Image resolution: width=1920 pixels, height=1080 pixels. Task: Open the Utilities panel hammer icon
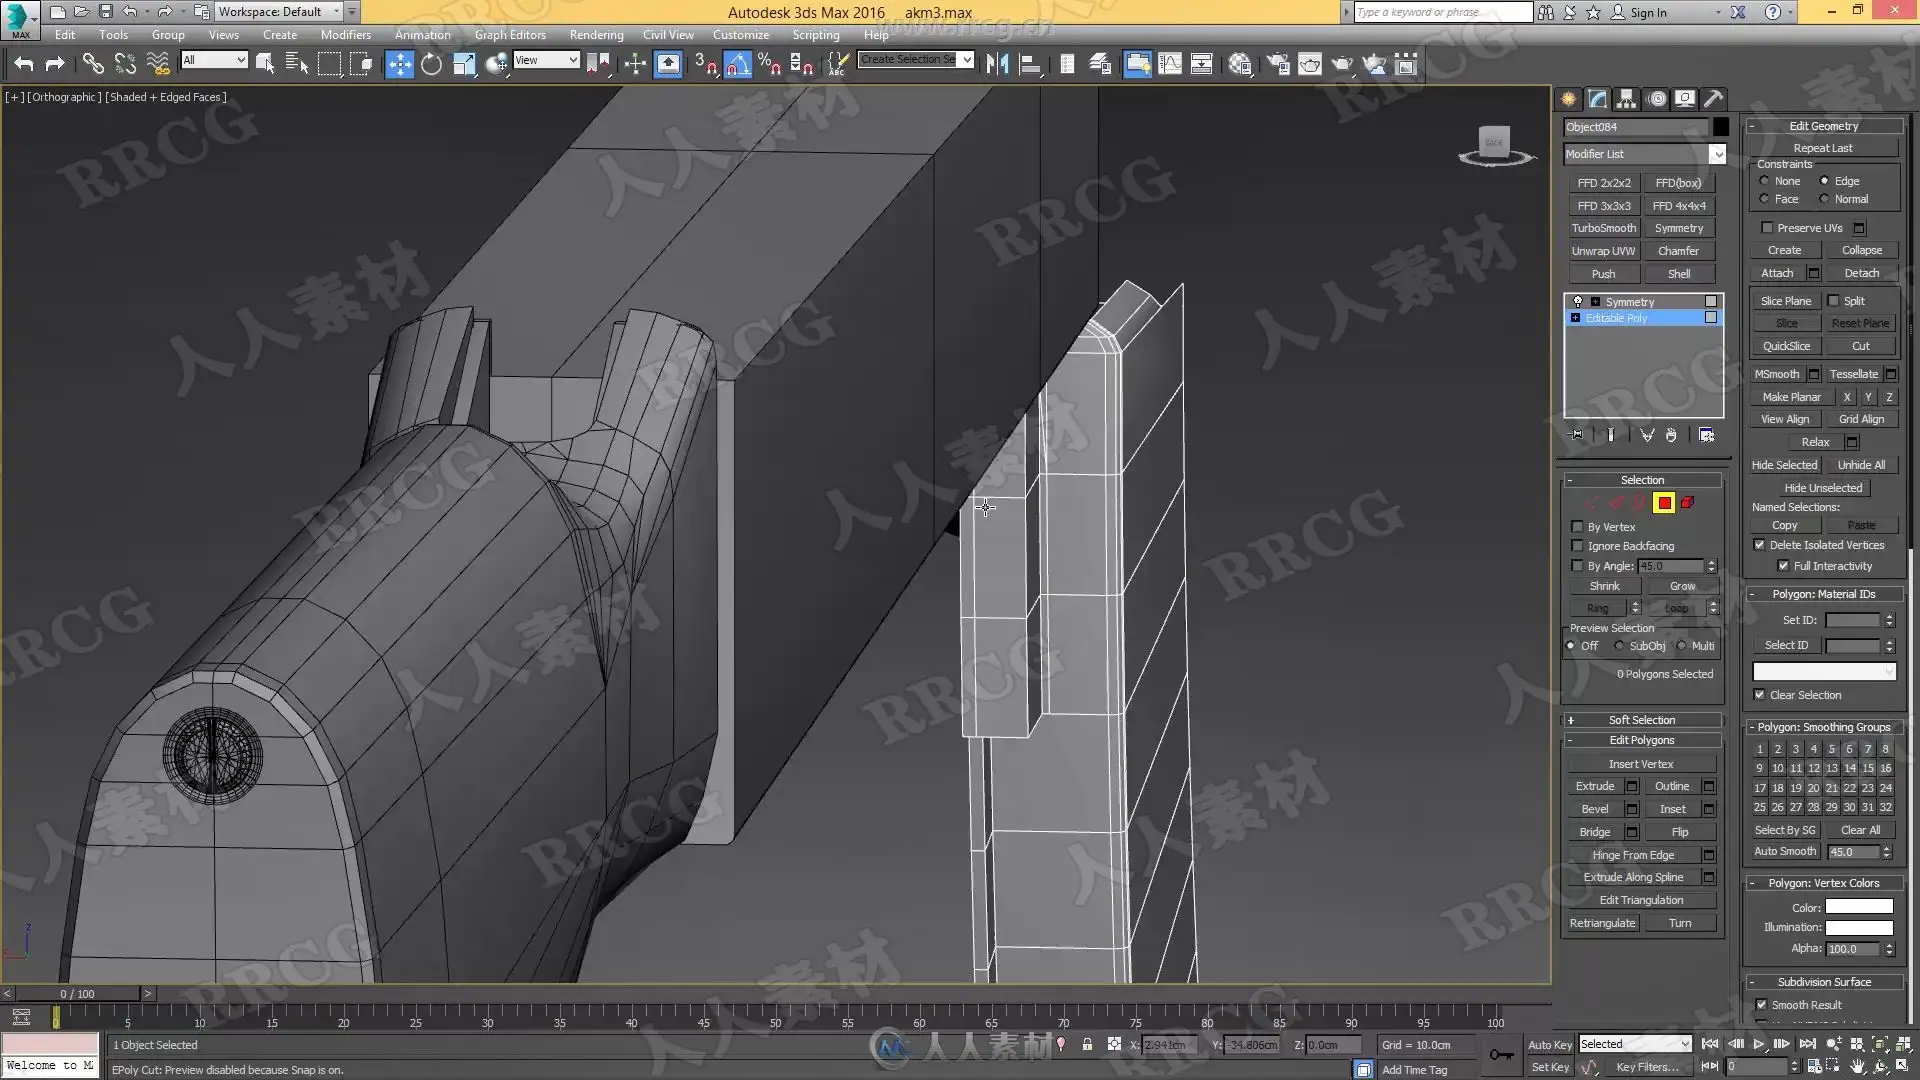pyautogui.click(x=1714, y=98)
